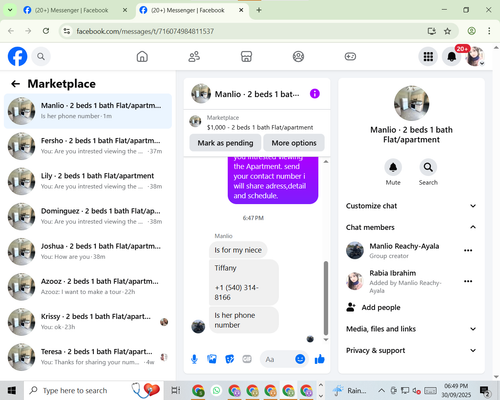Screen dimensions: 500x400
Task: Attach a photo using the image icon
Action: pos(212,359)
